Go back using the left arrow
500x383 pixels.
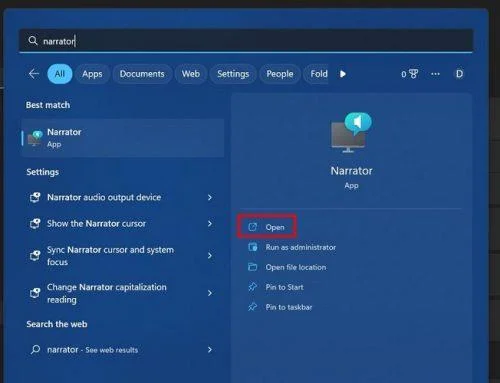point(34,74)
